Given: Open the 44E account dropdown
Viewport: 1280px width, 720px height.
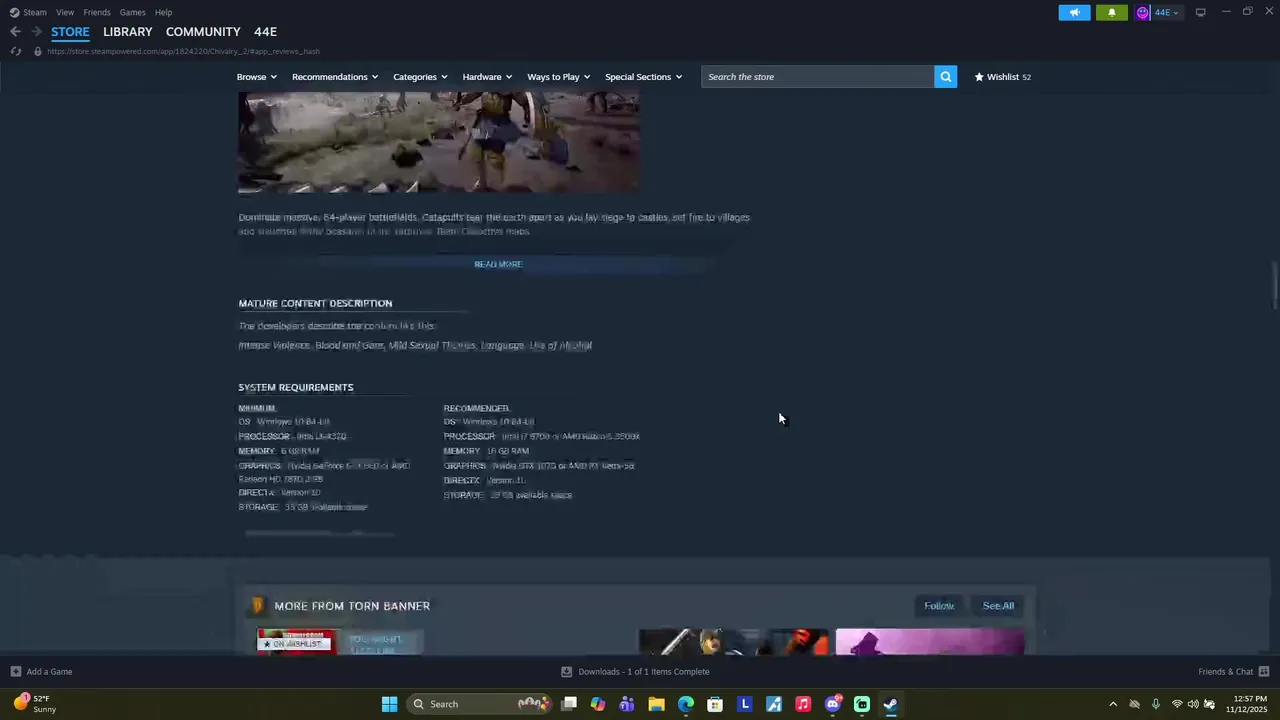Looking at the screenshot, I should 1167,12.
